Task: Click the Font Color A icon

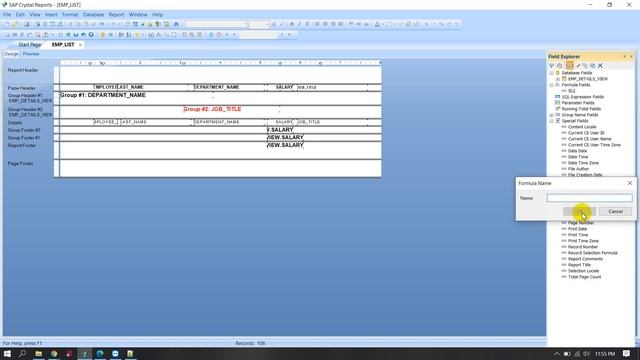Action: 377,24
